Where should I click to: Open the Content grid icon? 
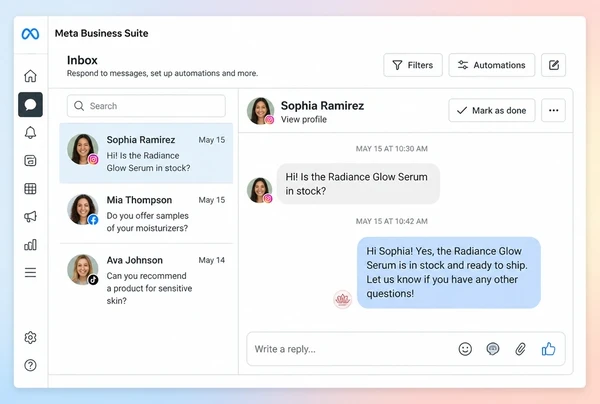[30, 189]
